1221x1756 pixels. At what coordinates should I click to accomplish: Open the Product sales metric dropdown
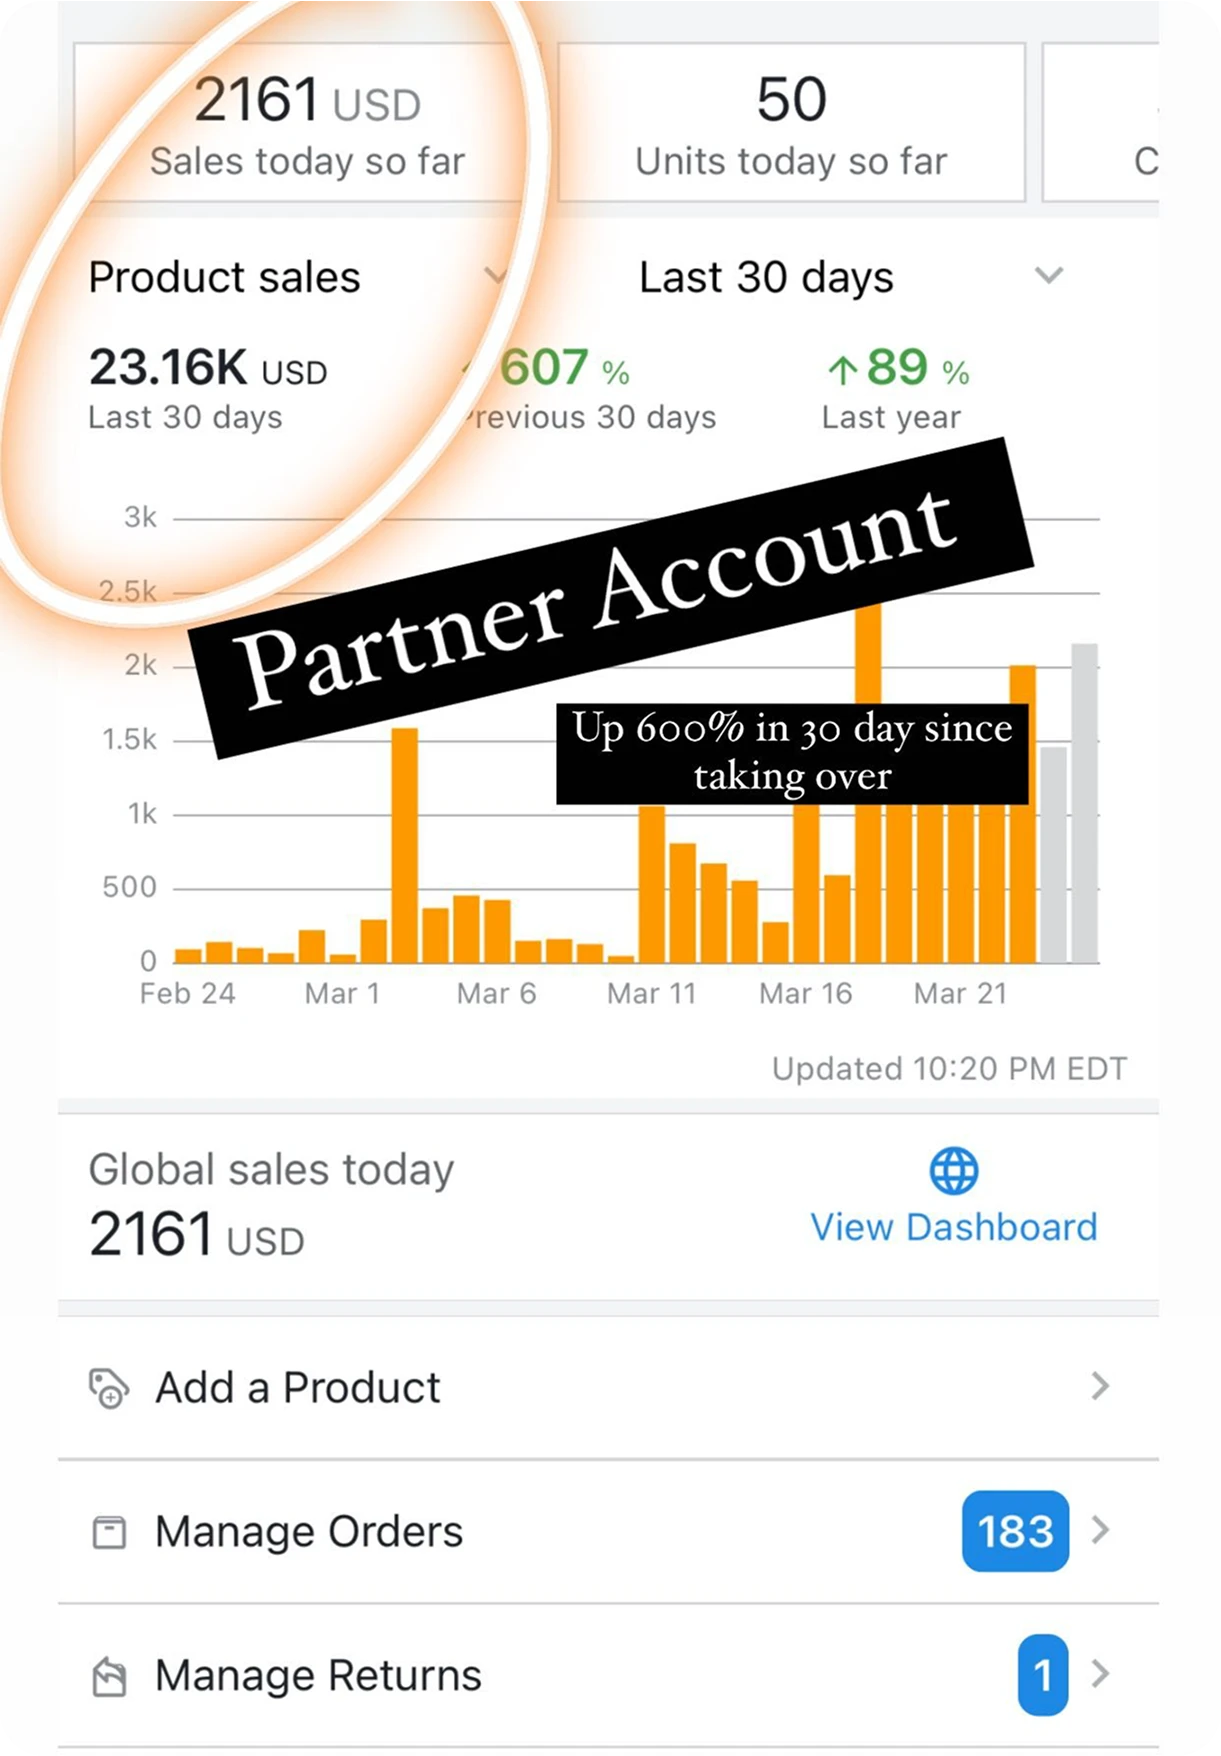point(494,275)
